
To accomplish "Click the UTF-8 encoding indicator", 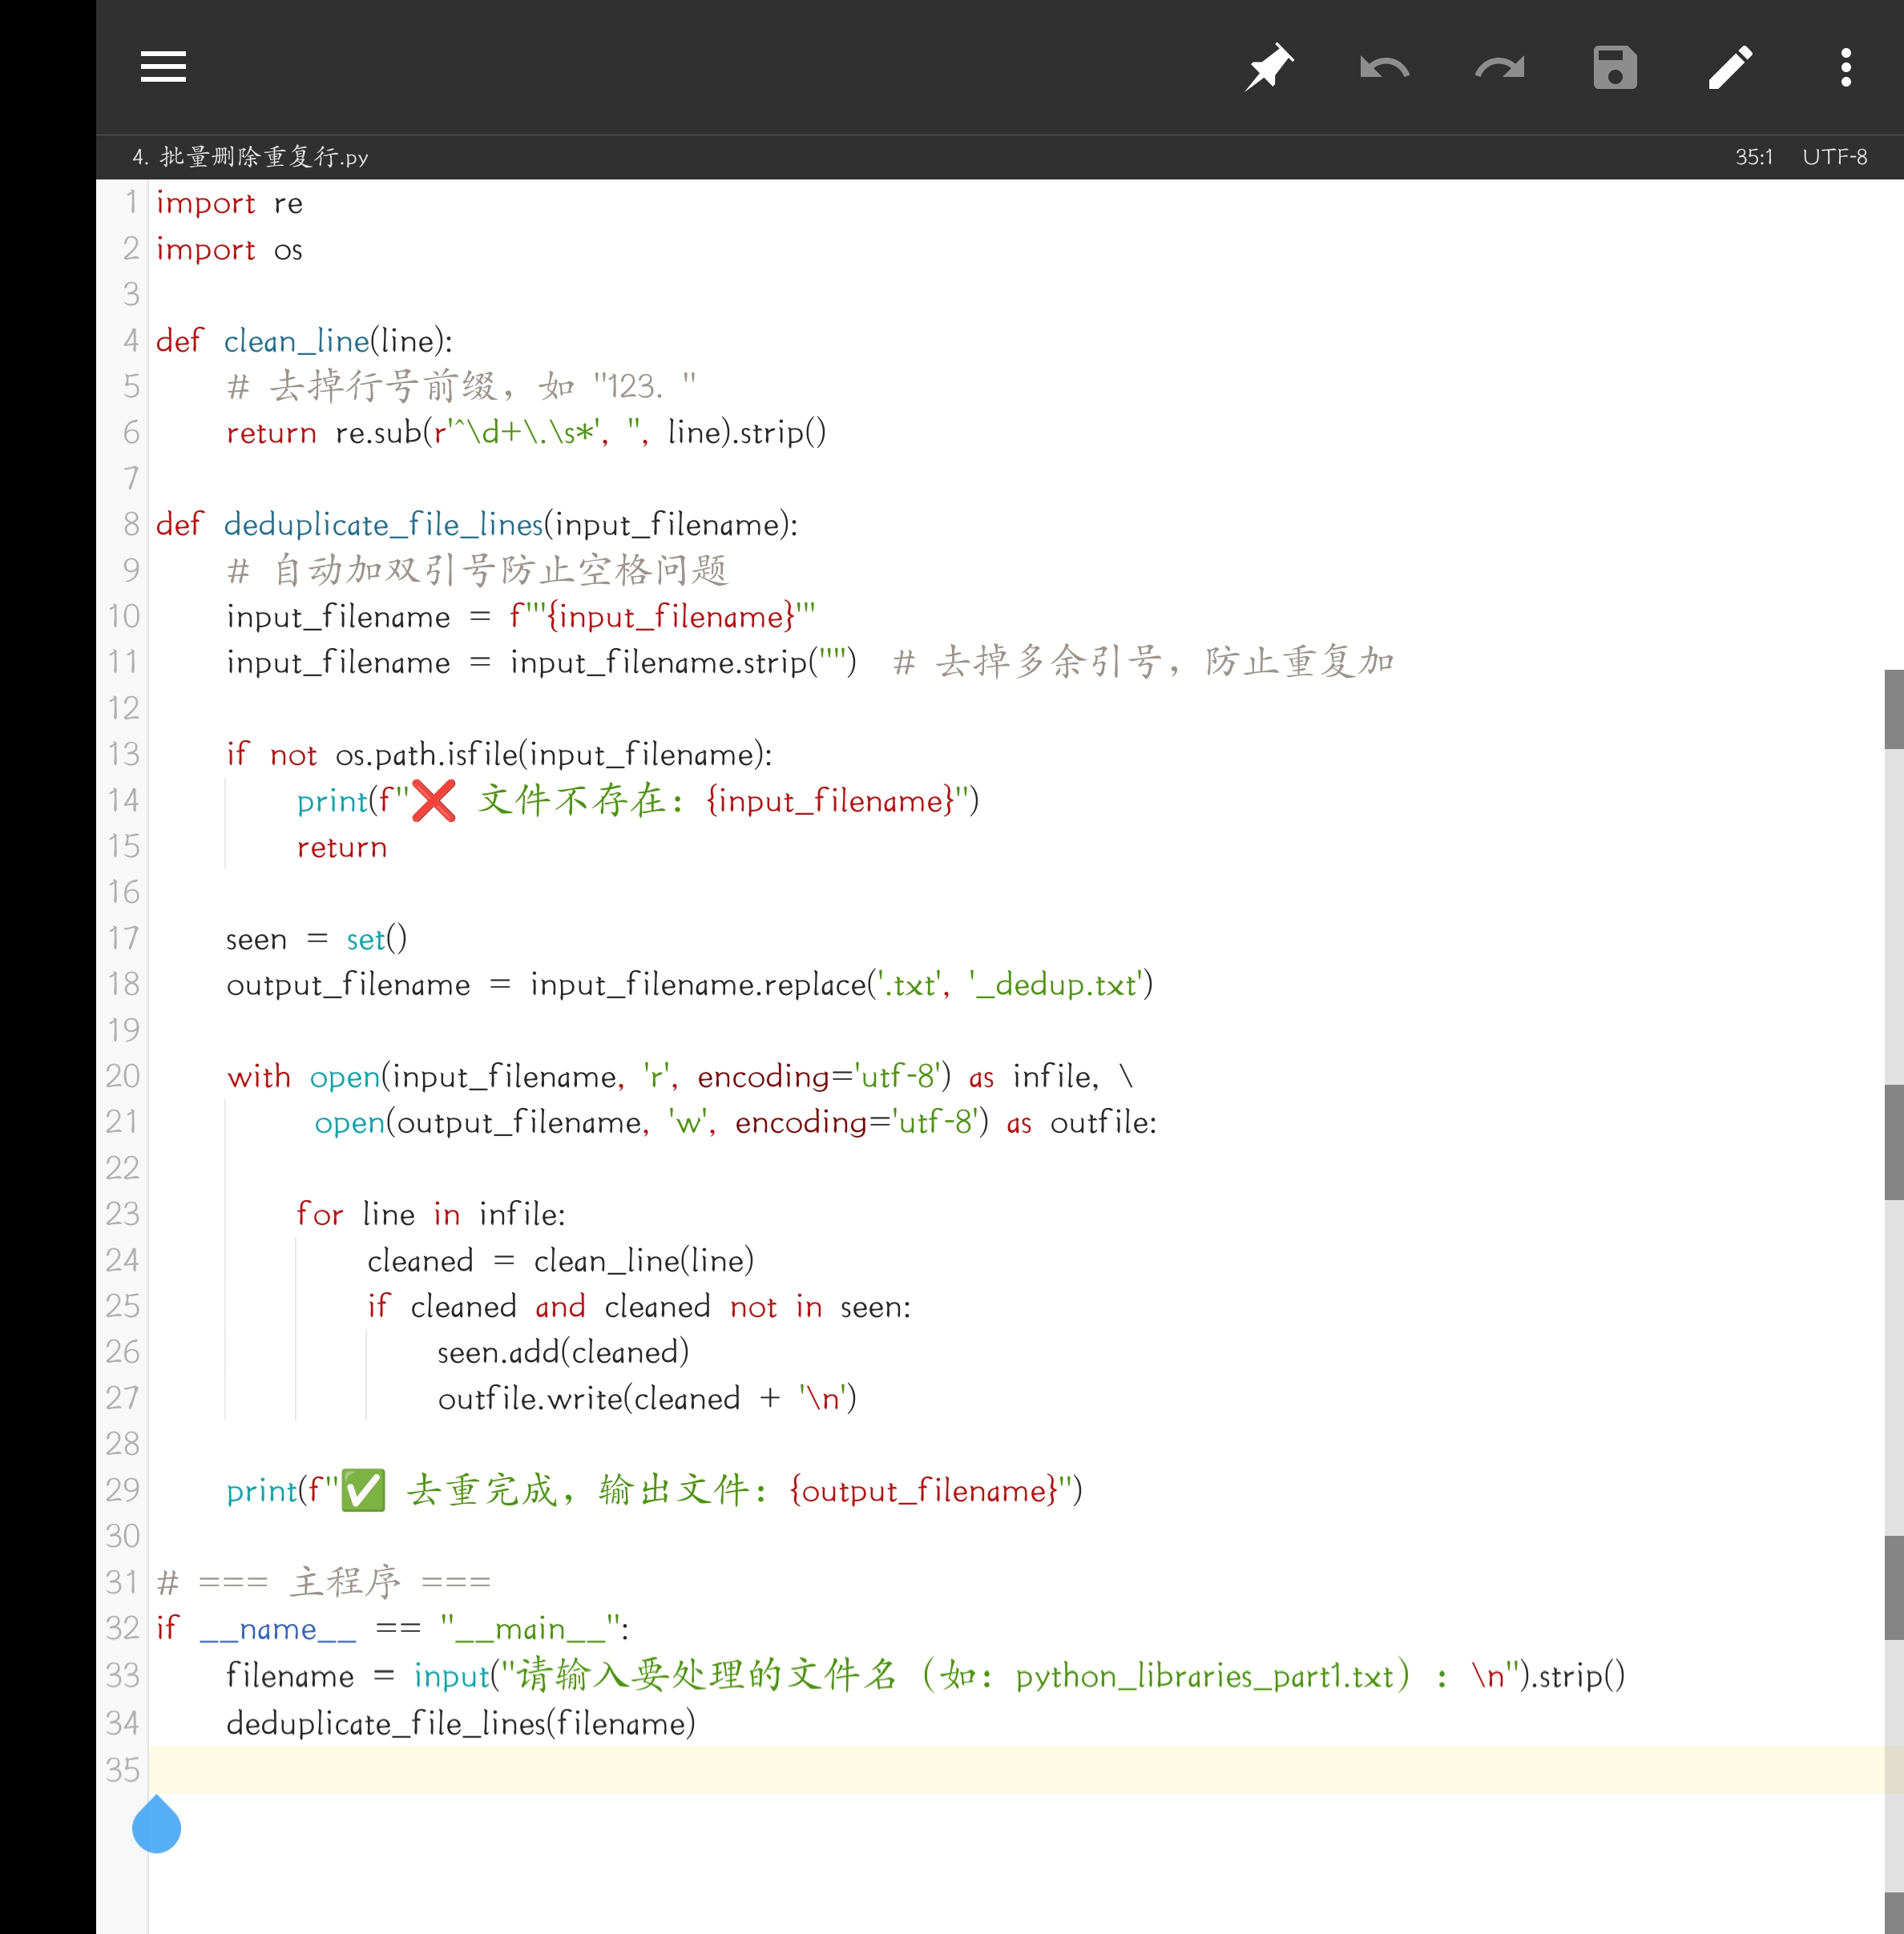I will click(x=1834, y=157).
